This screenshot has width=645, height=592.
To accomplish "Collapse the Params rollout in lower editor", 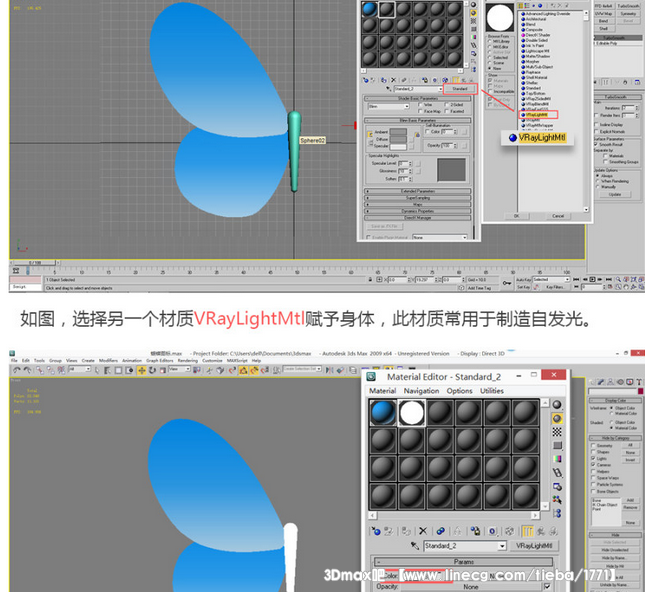I will pyautogui.click(x=463, y=562).
